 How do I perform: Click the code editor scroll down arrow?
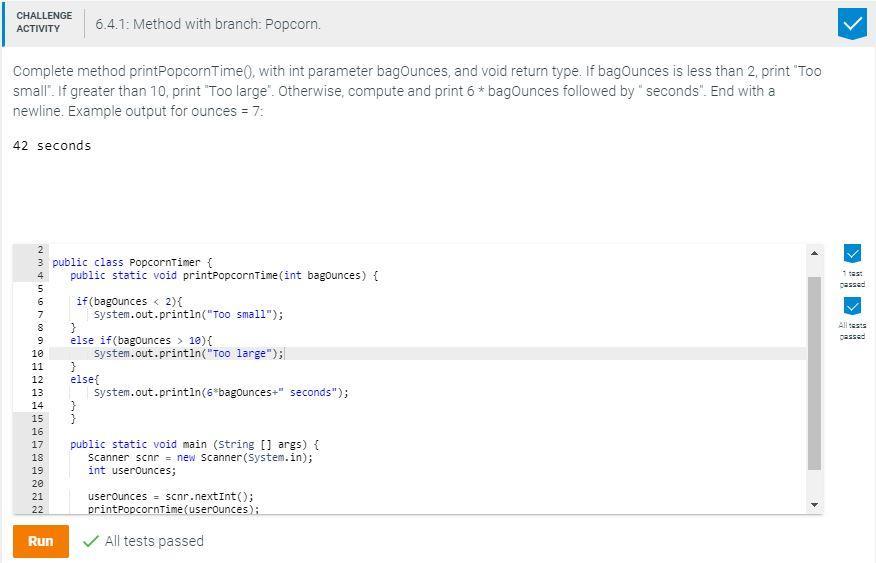814,505
